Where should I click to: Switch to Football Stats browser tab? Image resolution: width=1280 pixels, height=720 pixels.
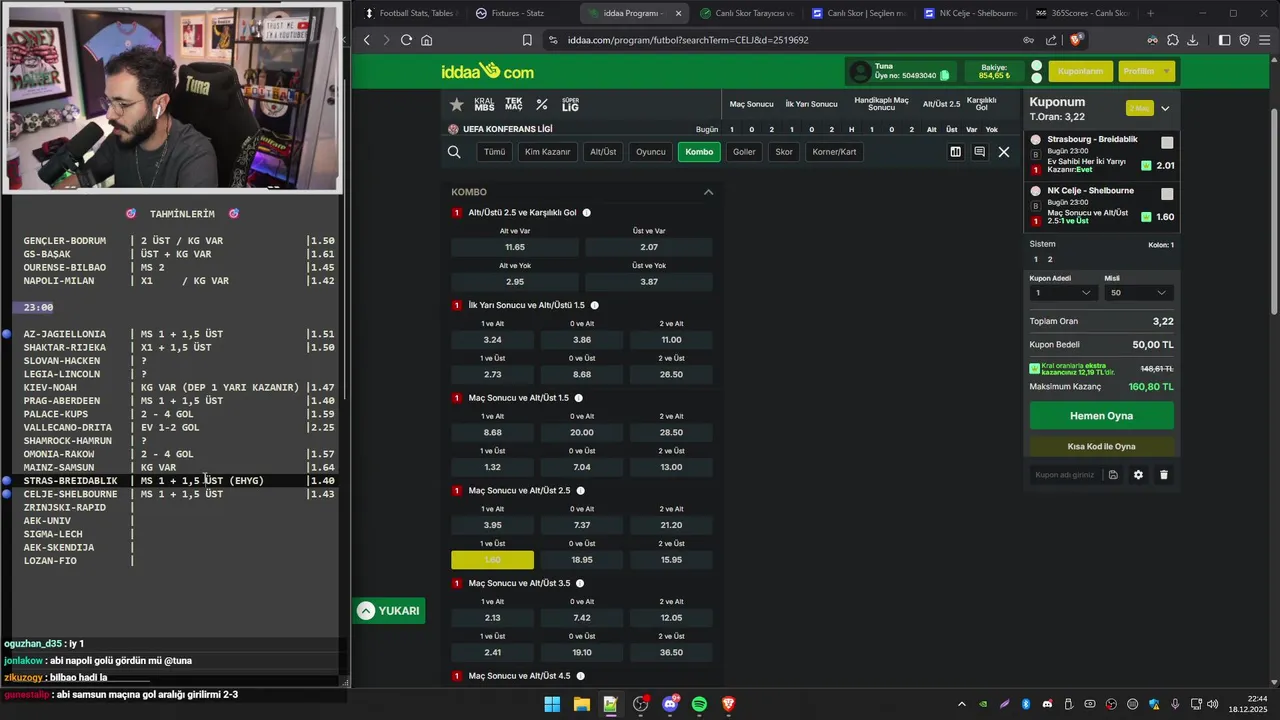(410, 13)
